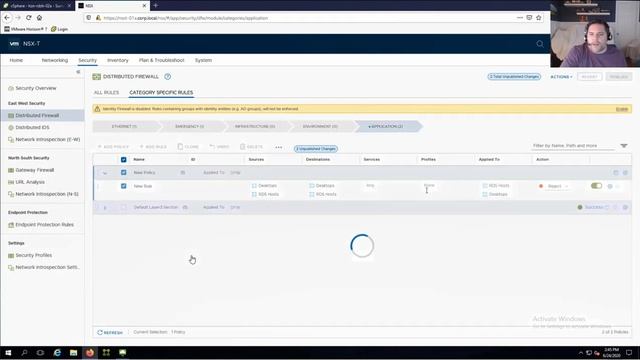Open the more actions ellipsis in rules toolbar
This screenshot has height=360, width=640.
click(x=278, y=147)
